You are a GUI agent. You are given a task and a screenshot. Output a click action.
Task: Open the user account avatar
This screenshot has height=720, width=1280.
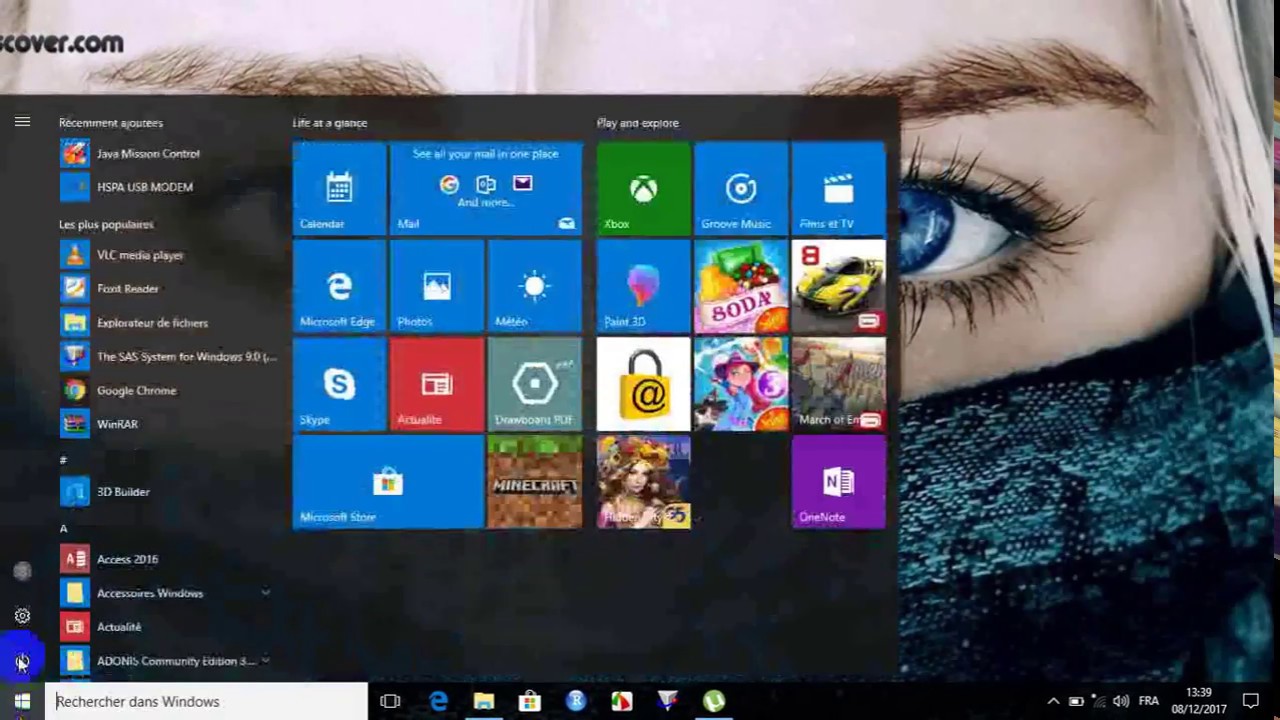tap(22, 571)
